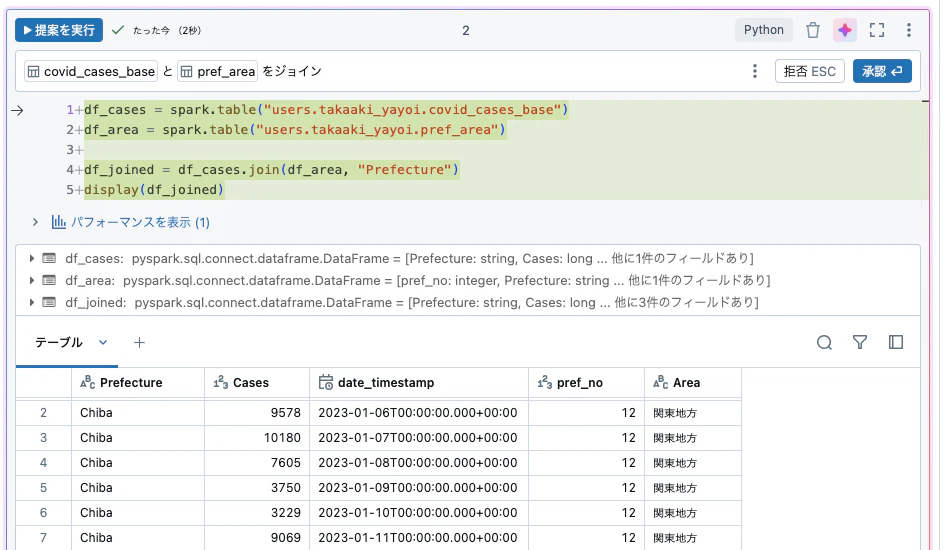Screen dimensions: 947x550
Task: Select cell with Cases value 3229
Action: [257, 513]
